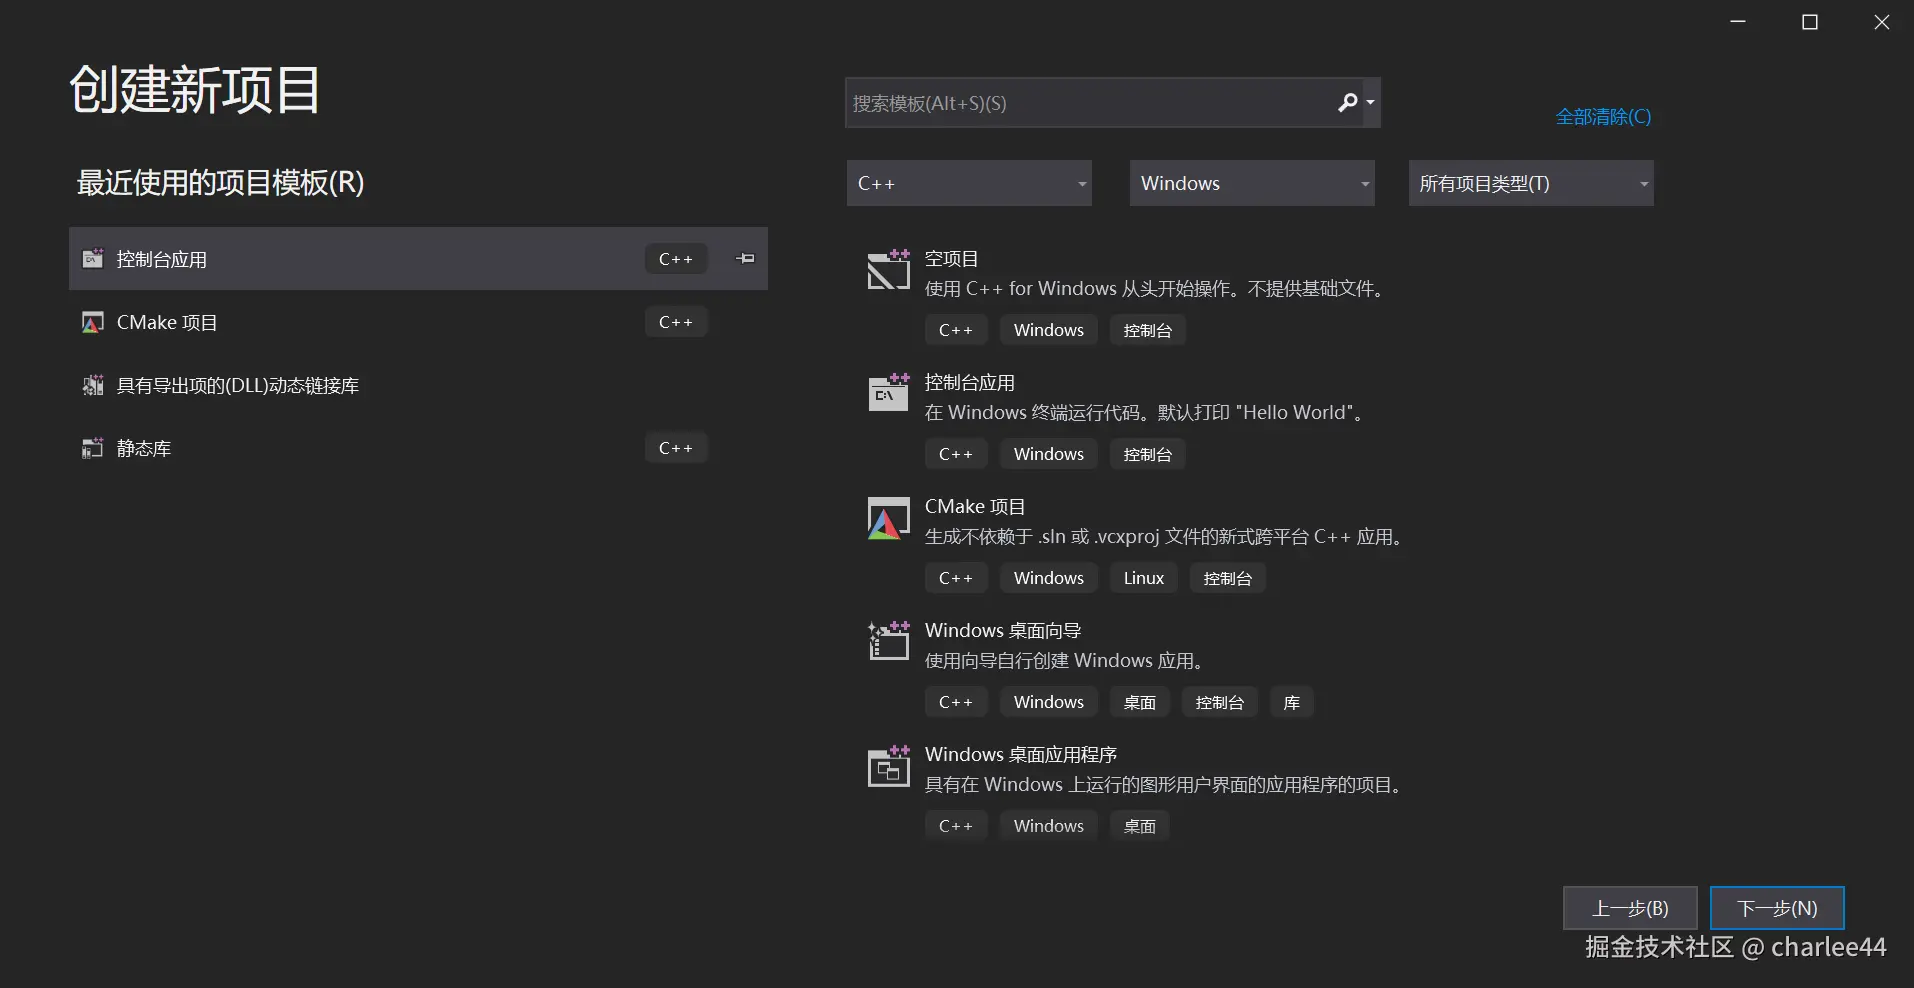
Task: Open the Windows platform dropdown
Action: [x=1251, y=183]
